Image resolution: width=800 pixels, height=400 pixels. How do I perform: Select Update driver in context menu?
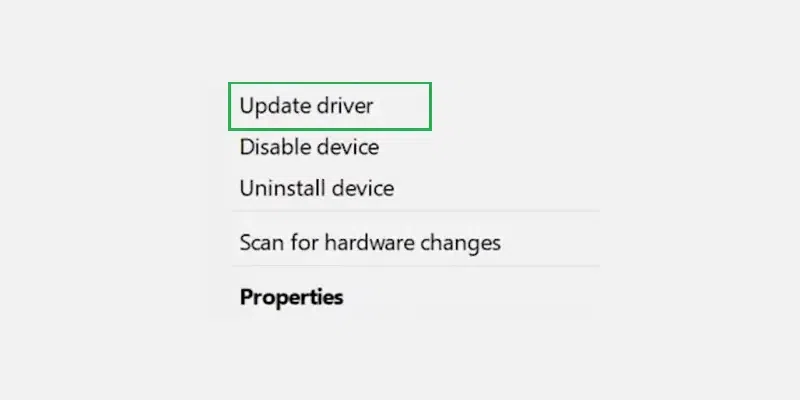point(330,106)
